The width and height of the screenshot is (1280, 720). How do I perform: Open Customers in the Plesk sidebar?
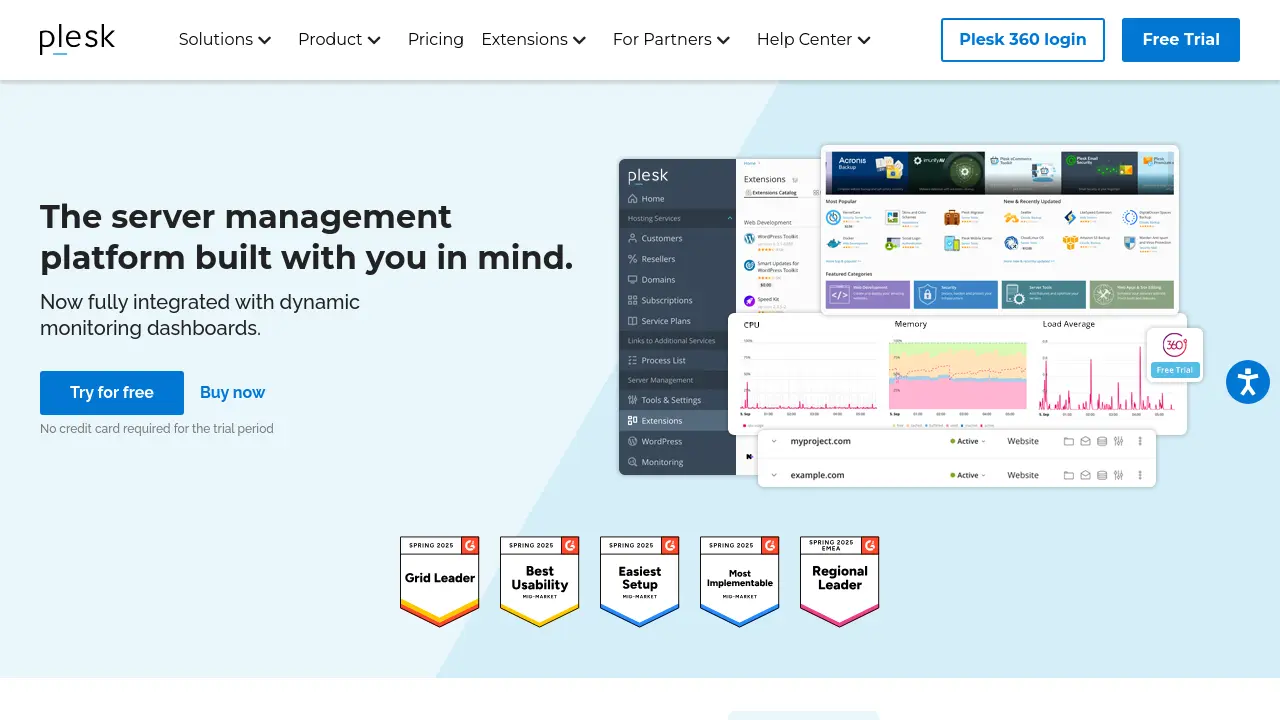(x=659, y=238)
